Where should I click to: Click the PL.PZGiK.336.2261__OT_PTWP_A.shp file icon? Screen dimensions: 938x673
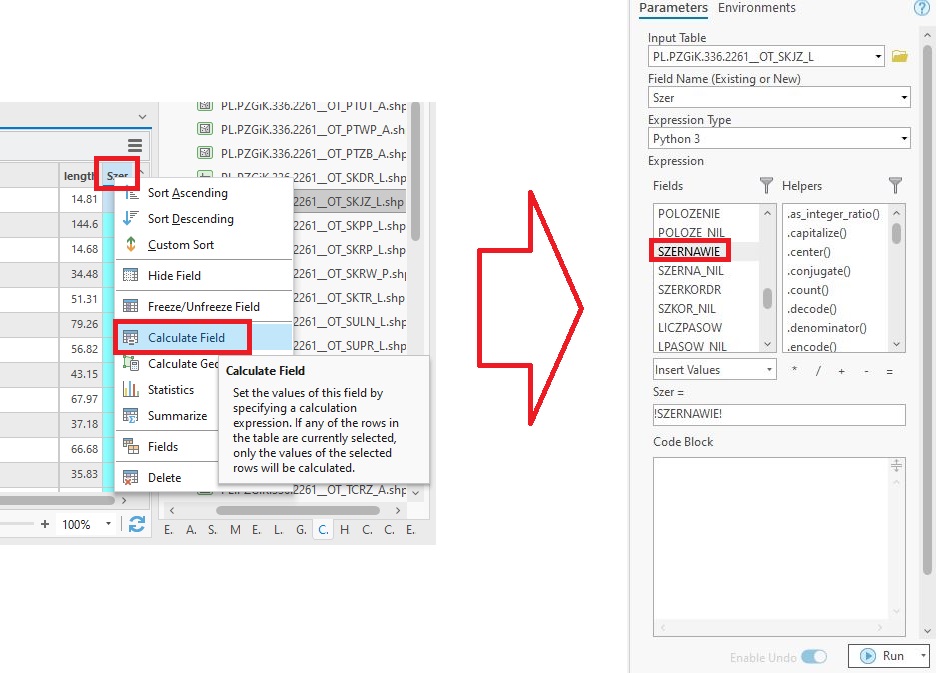point(205,129)
